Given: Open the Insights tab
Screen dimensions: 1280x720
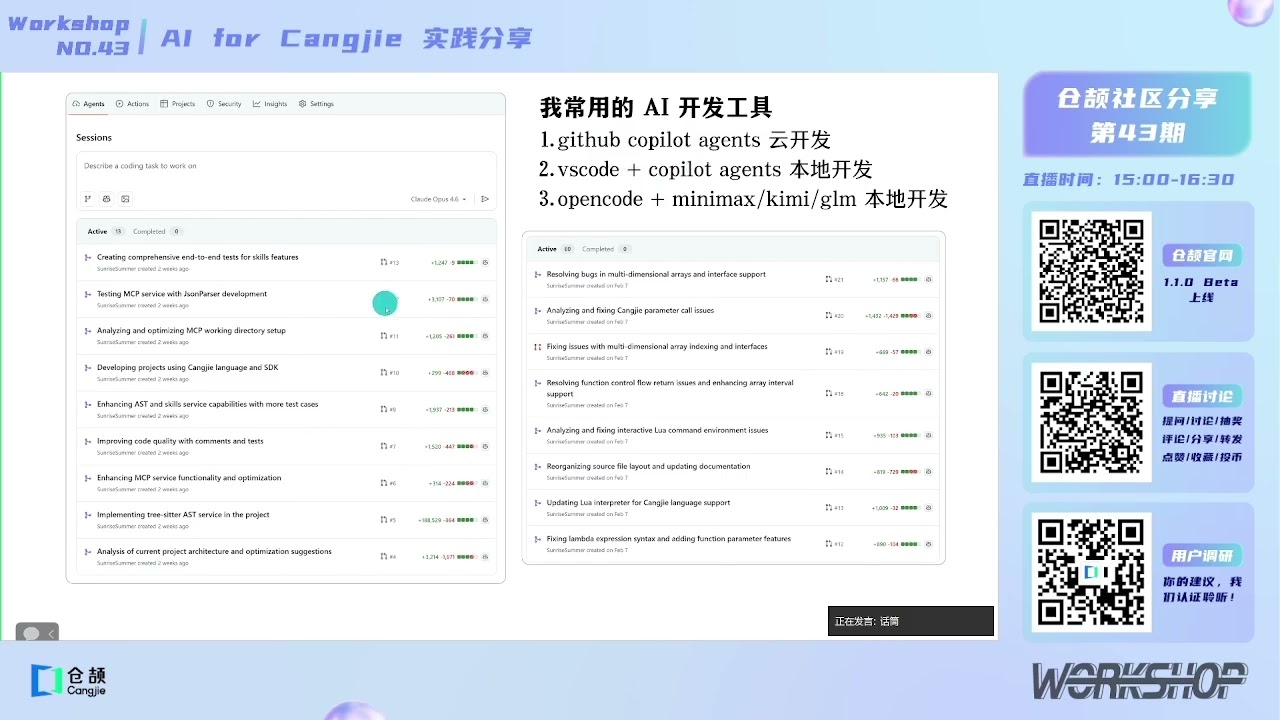Looking at the screenshot, I should pos(270,104).
